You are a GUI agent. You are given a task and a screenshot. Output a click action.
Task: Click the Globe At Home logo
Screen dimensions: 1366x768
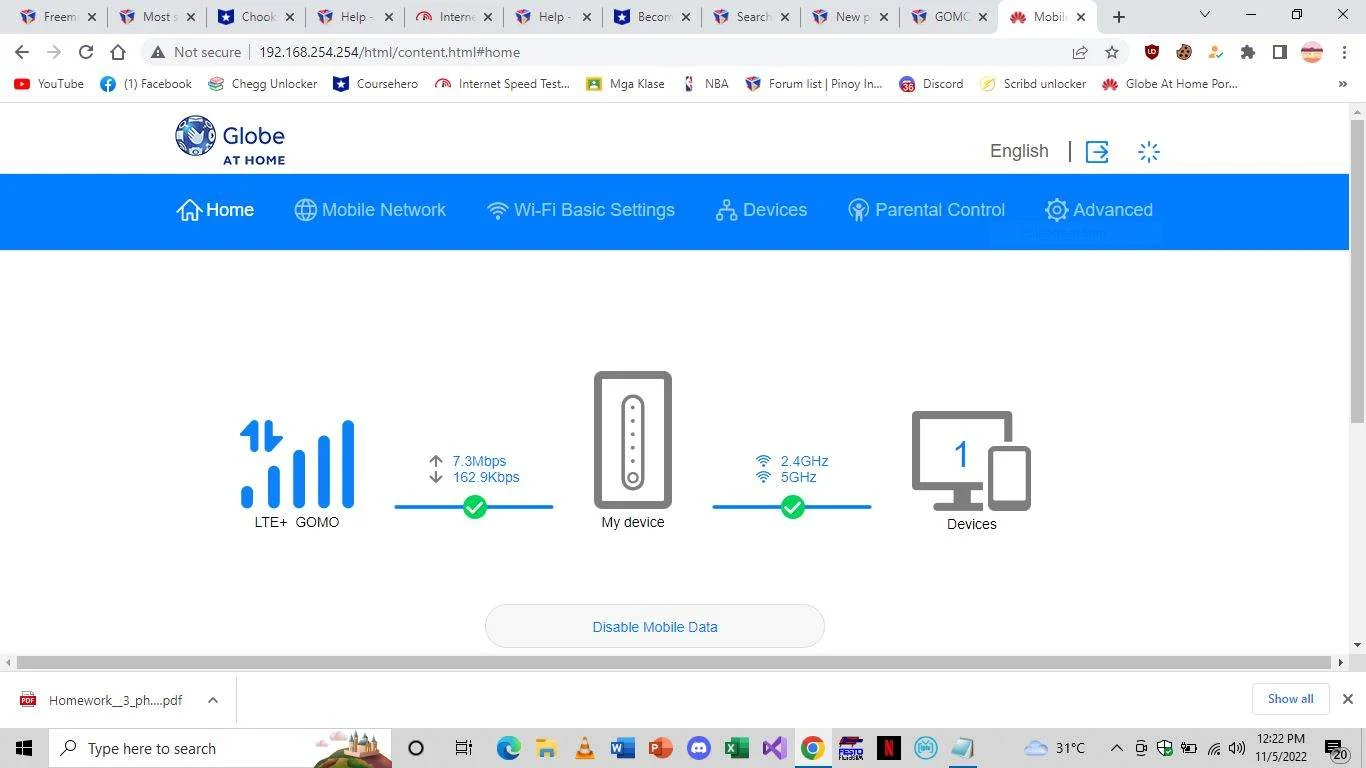point(230,140)
